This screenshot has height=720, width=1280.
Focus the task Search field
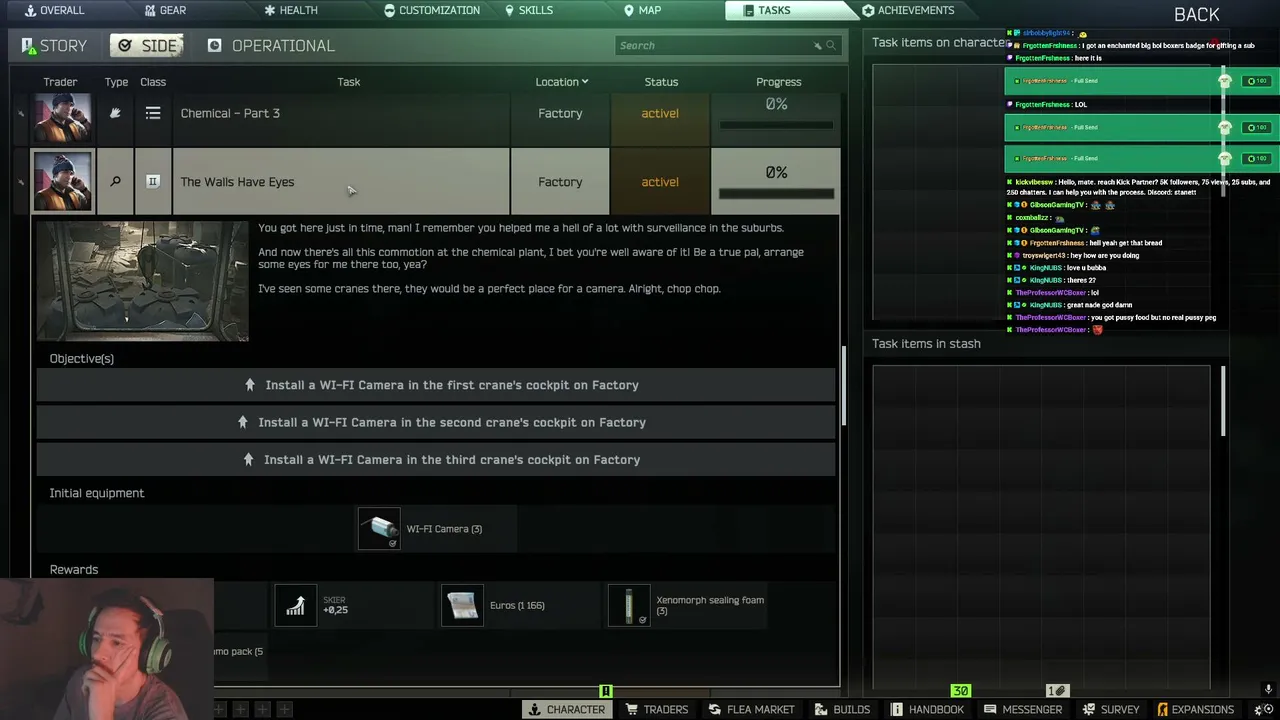pyautogui.click(x=726, y=45)
